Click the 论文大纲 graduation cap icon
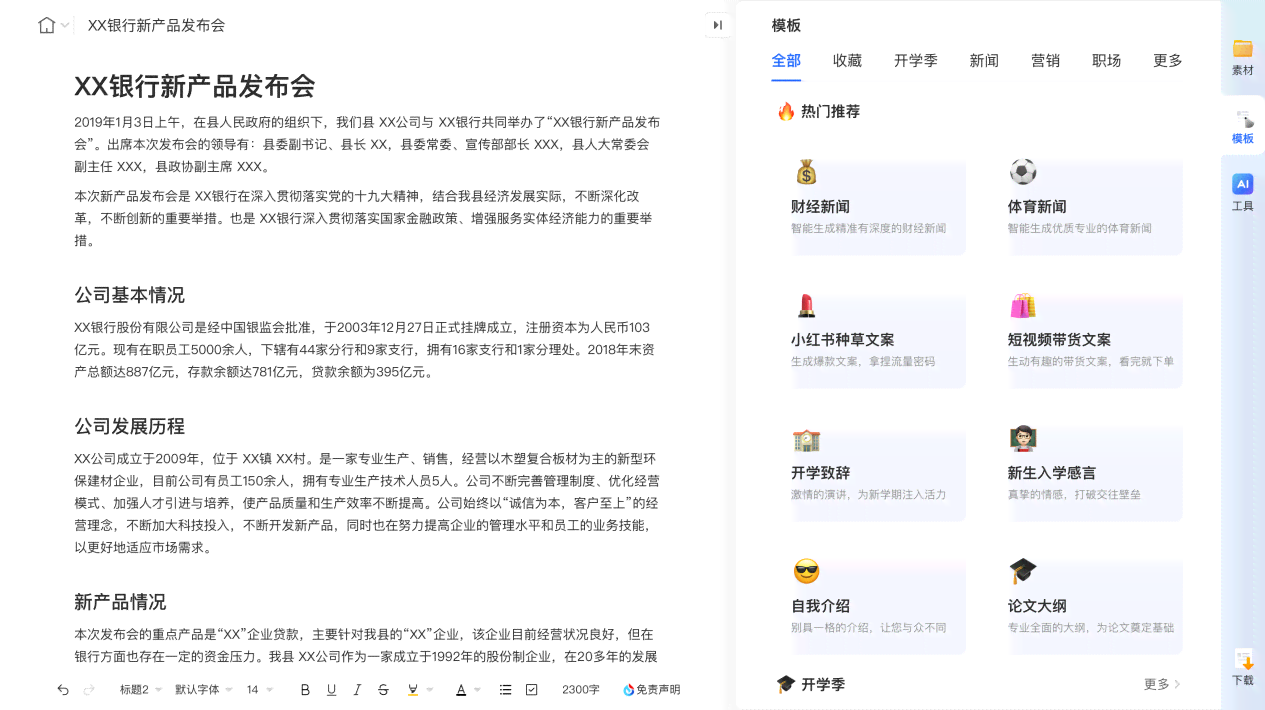The image size is (1265, 710). pos(1023,571)
